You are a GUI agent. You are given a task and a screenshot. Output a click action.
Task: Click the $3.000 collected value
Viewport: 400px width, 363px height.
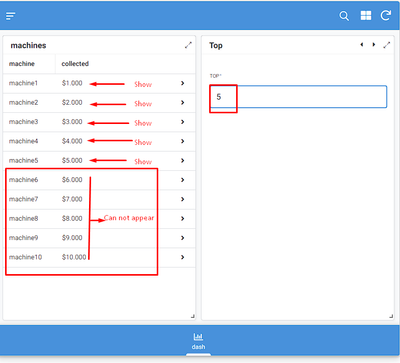72,122
